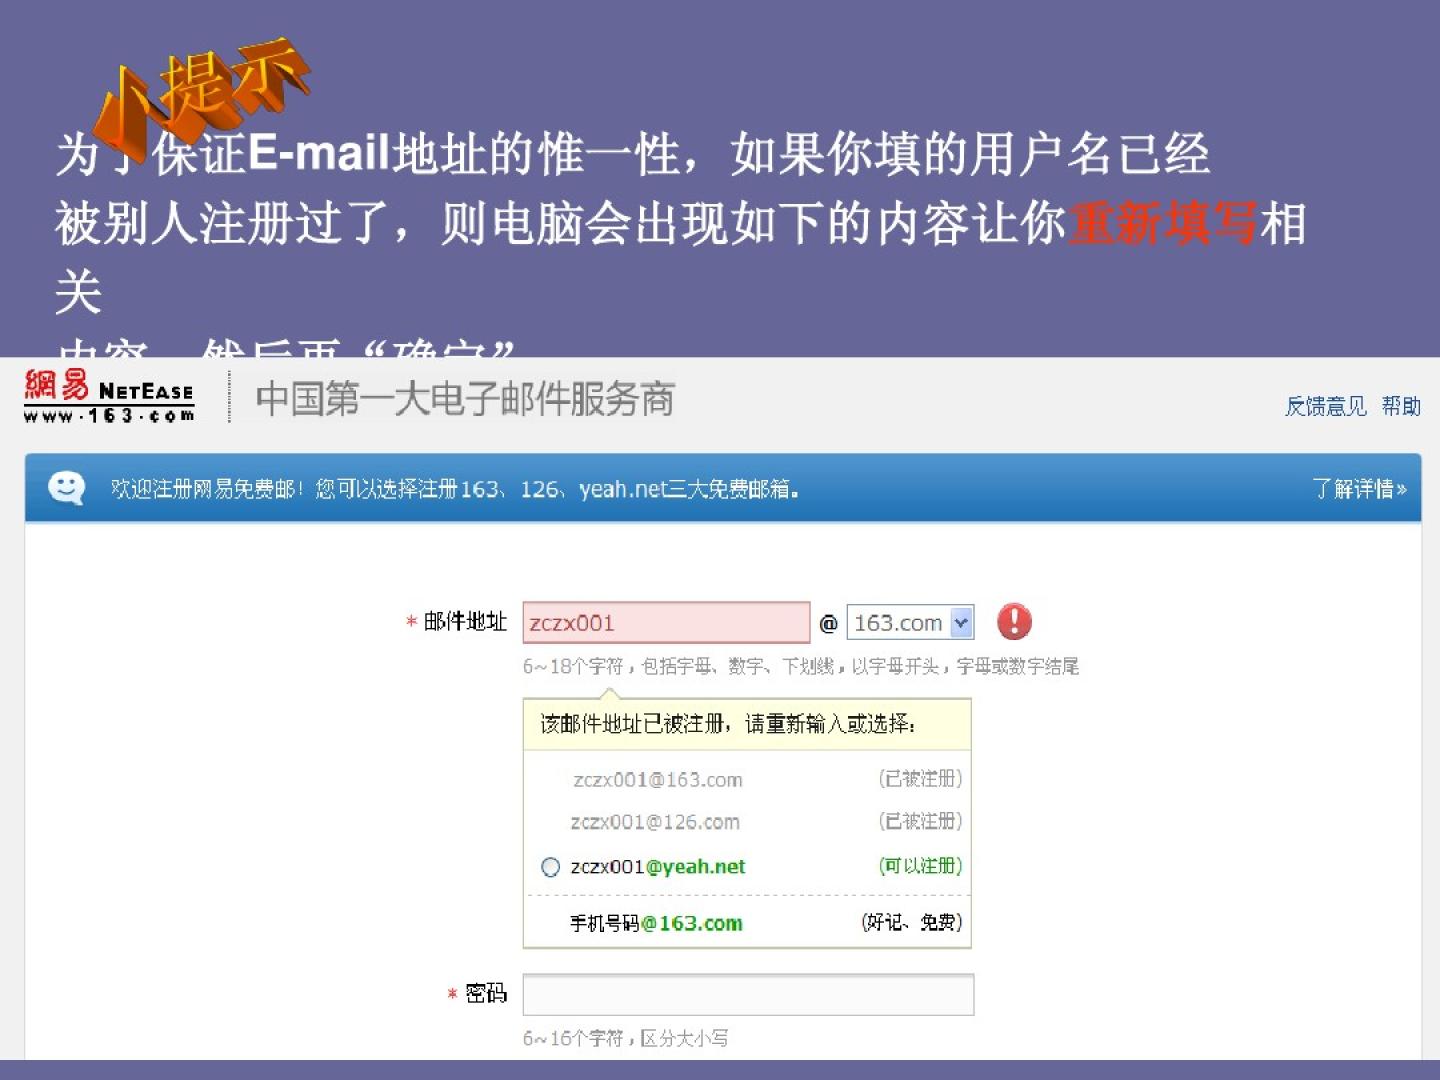Click the NetEase 163.com logo
This screenshot has width=1440, height=1080.
pyautogui.click(x=109, y=397)
